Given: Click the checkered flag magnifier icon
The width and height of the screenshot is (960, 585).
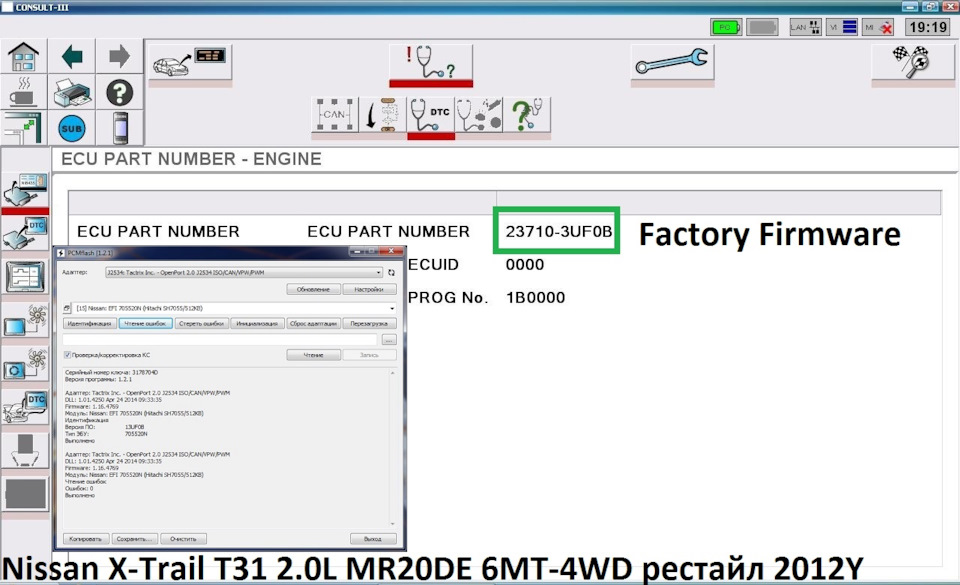Looking at the screenshot, I should pos(912,62).
